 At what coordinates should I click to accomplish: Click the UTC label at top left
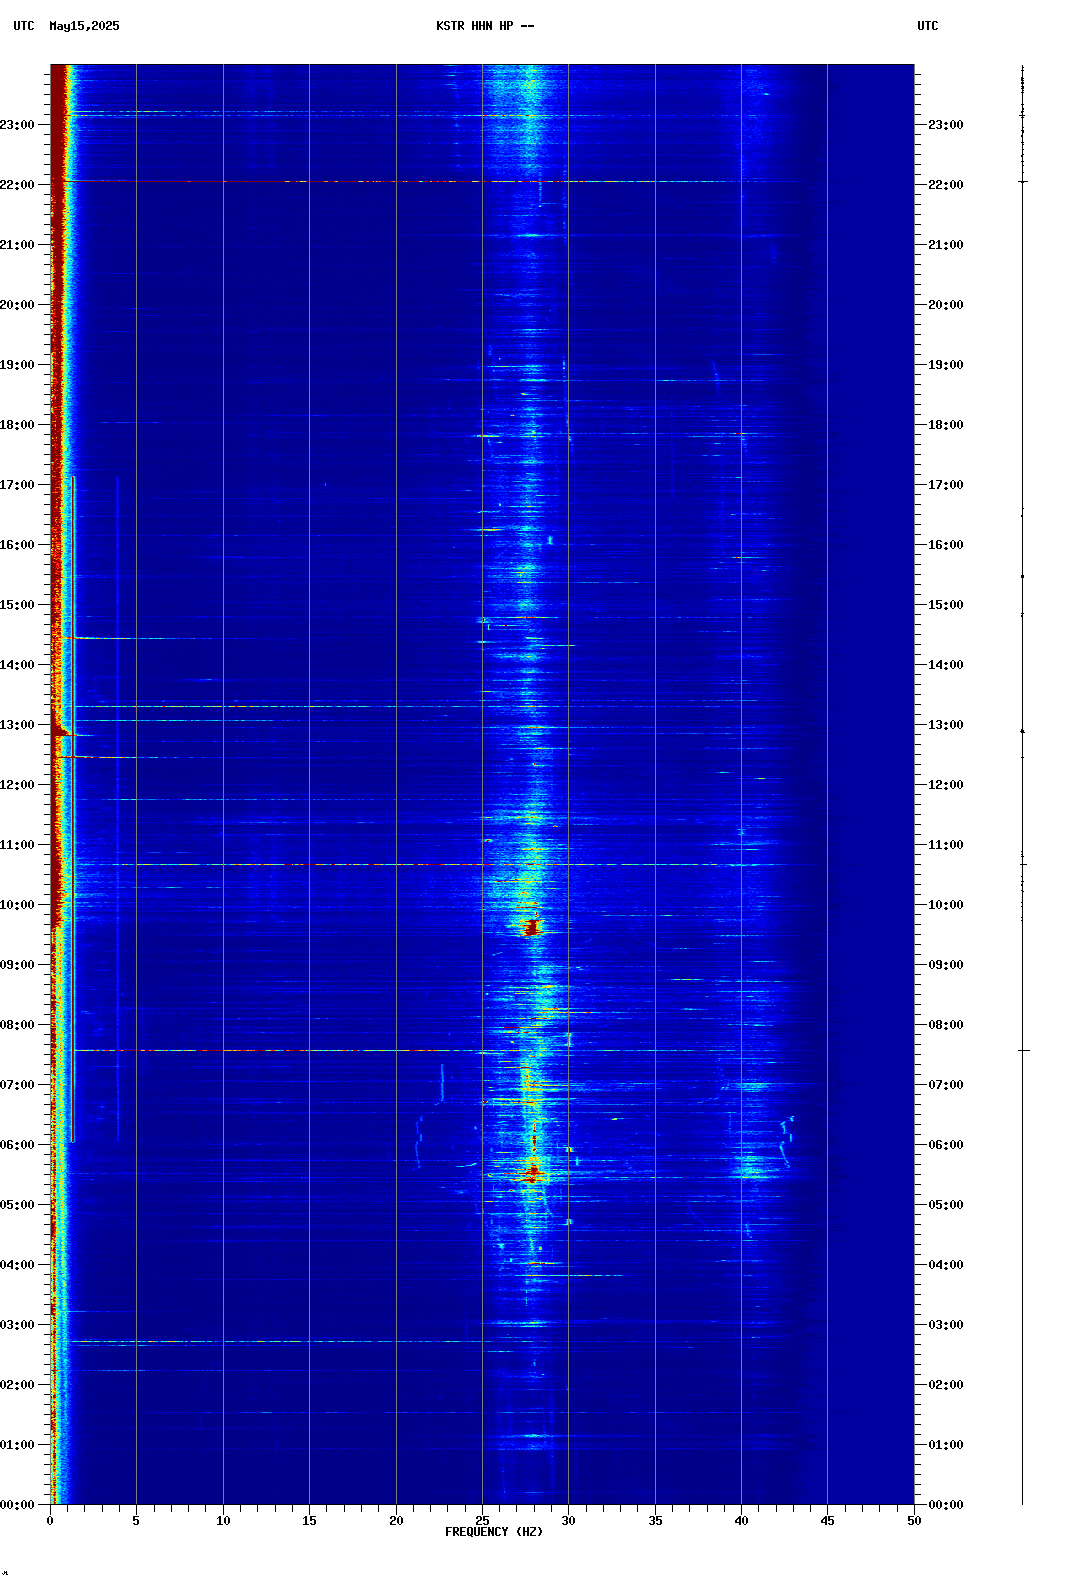24,26
